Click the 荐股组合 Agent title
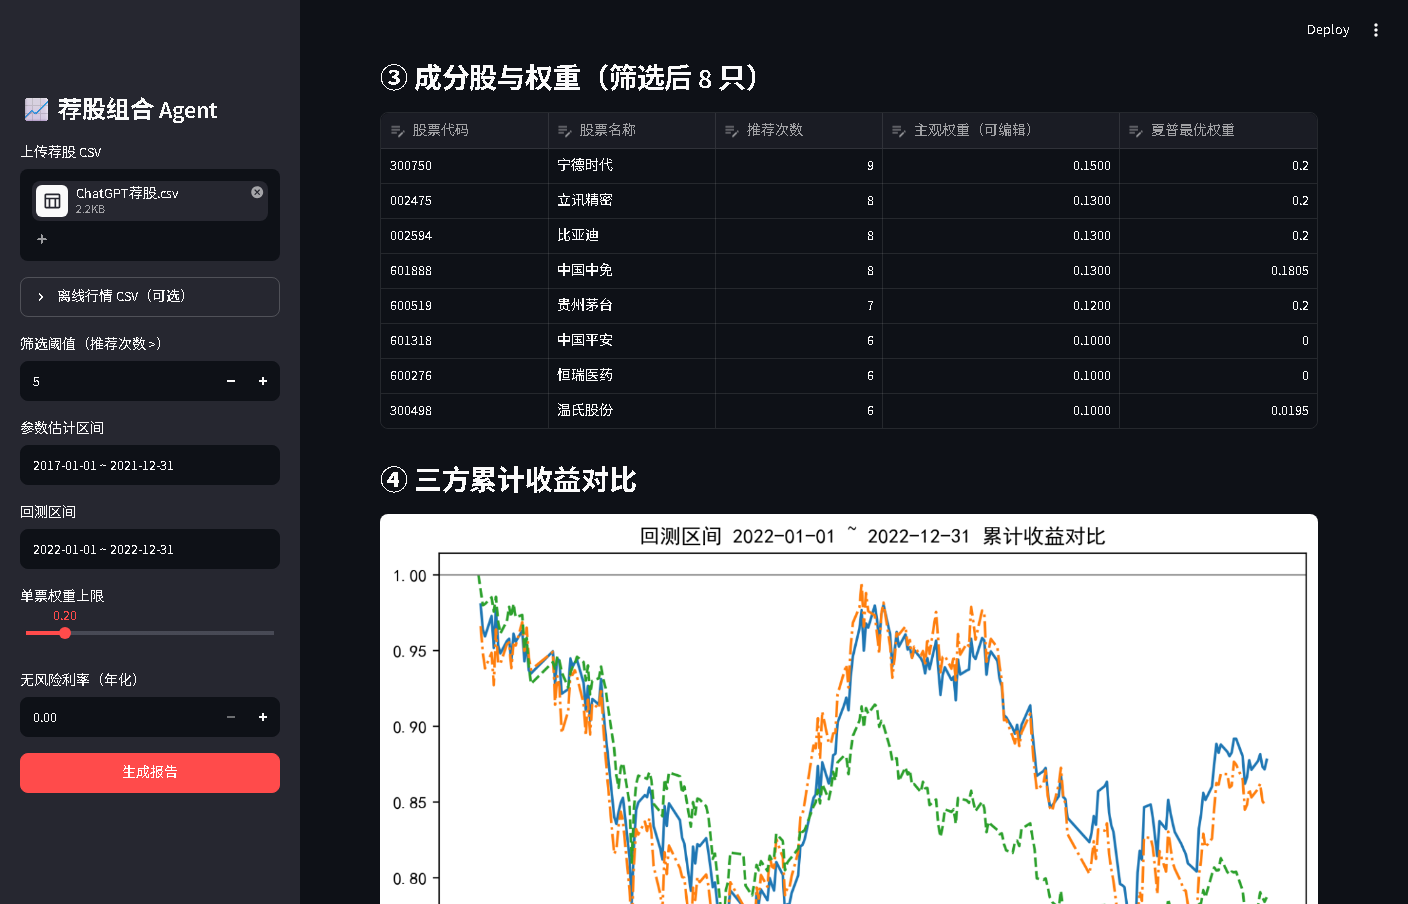The width and height of the screenshot is (1408, 904). (120, 109)
